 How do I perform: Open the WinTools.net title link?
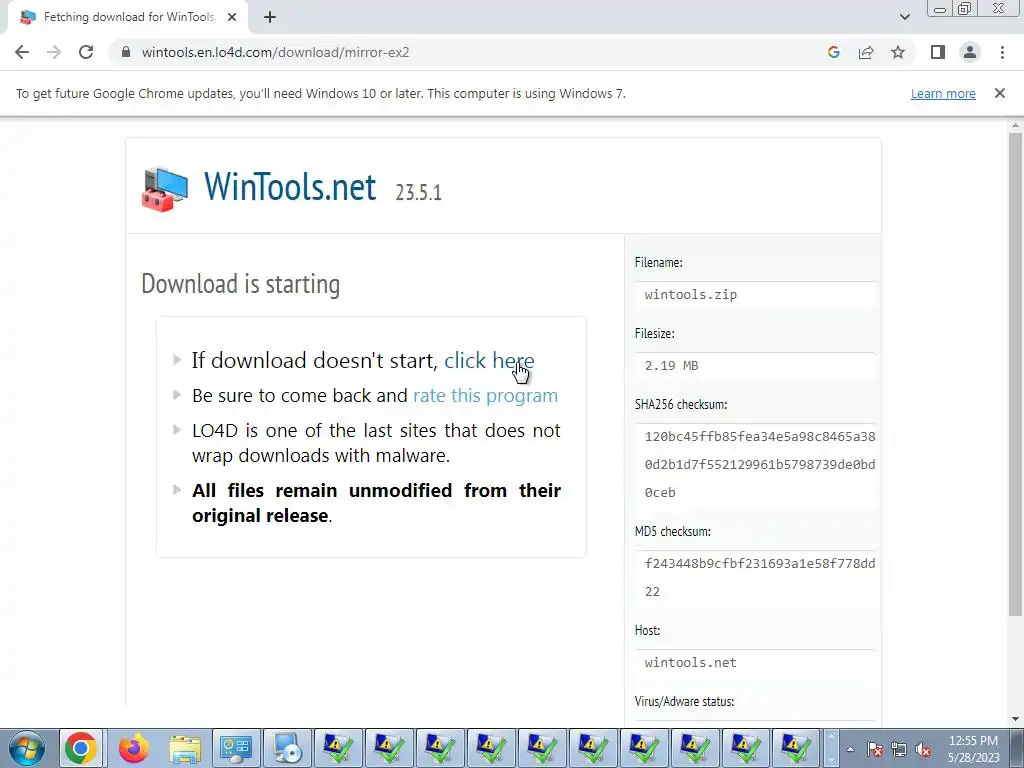[290, 187]
